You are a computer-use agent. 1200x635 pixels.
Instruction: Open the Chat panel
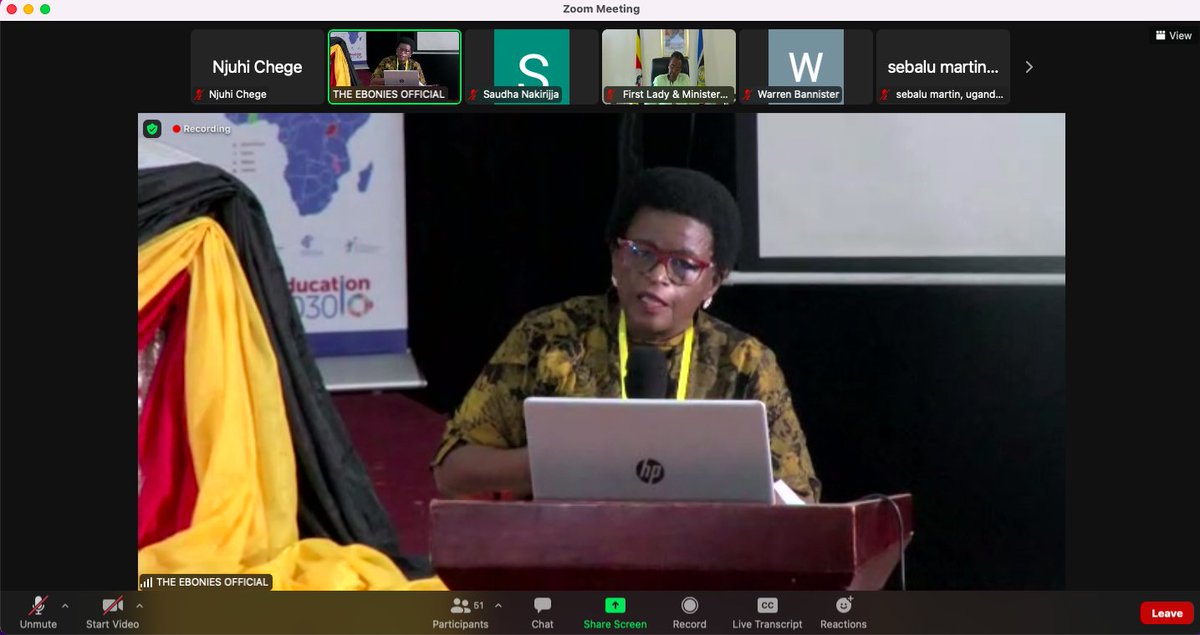542,611
